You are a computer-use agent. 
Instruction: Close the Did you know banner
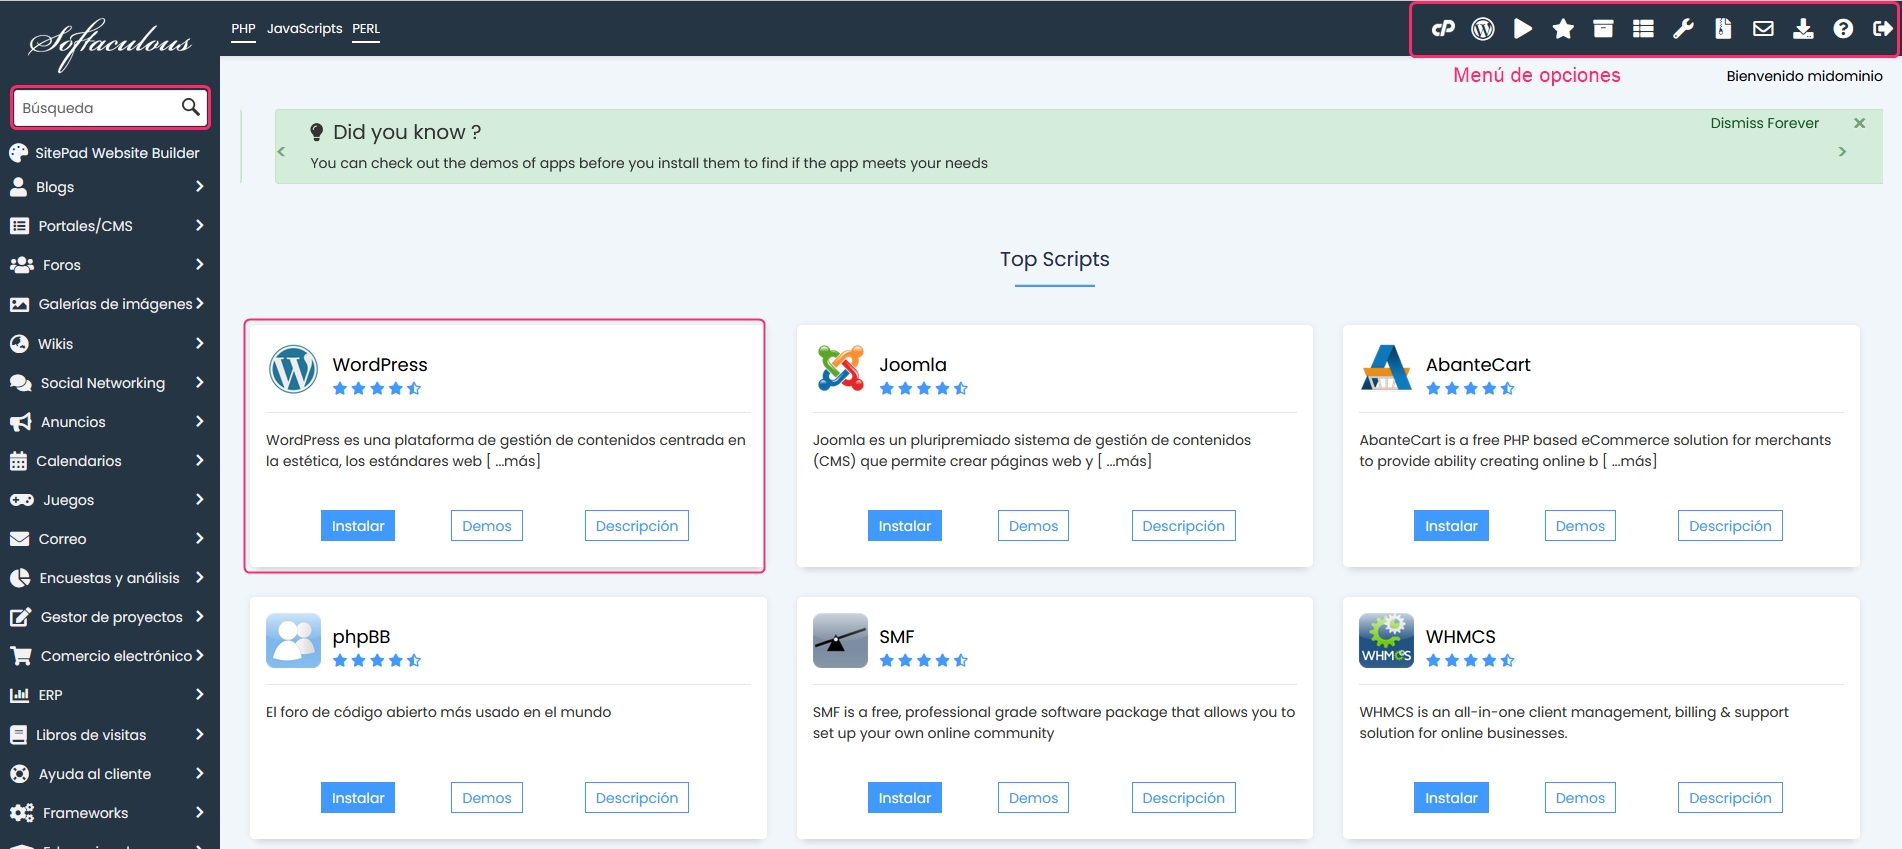click(x=1859, y=123)
